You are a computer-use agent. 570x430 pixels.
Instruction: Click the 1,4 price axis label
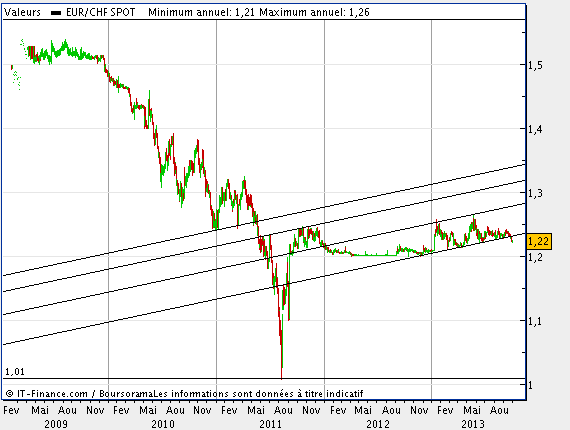click(x=535, y=129)
